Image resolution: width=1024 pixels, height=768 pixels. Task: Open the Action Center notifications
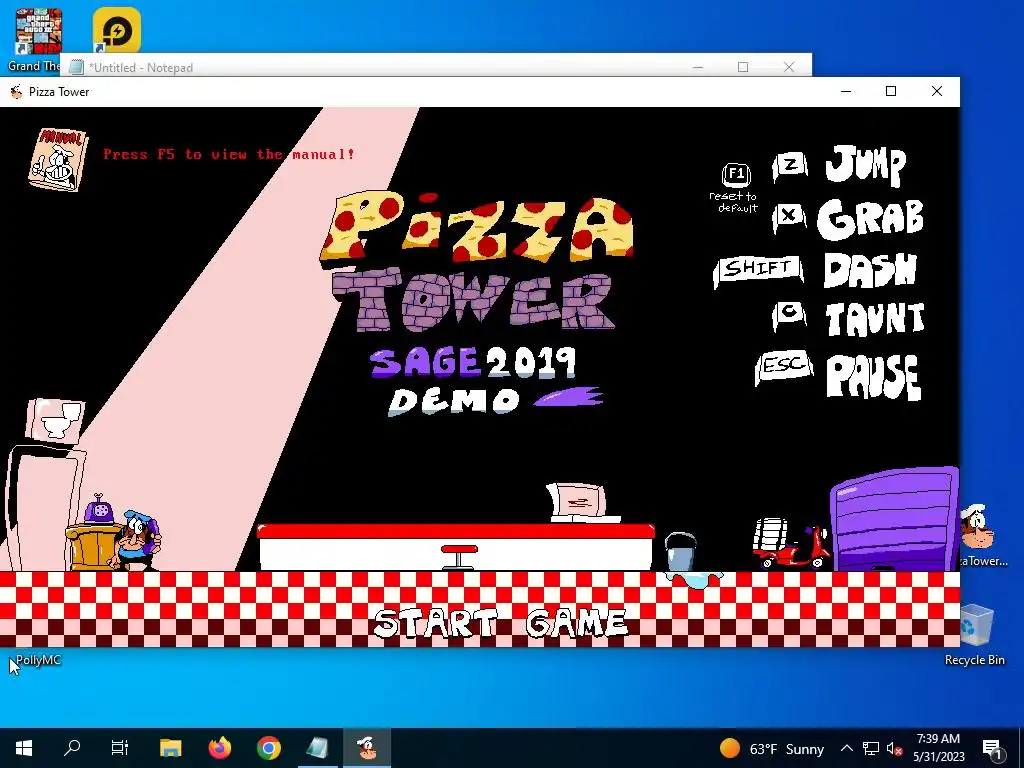click(993, 748)
